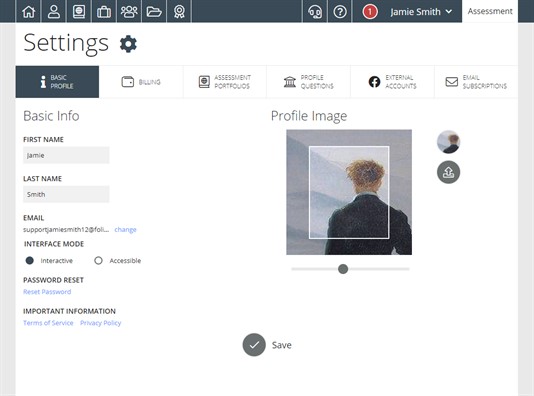
Task: Click the profile image zoom slider handle
Action: 343,269
